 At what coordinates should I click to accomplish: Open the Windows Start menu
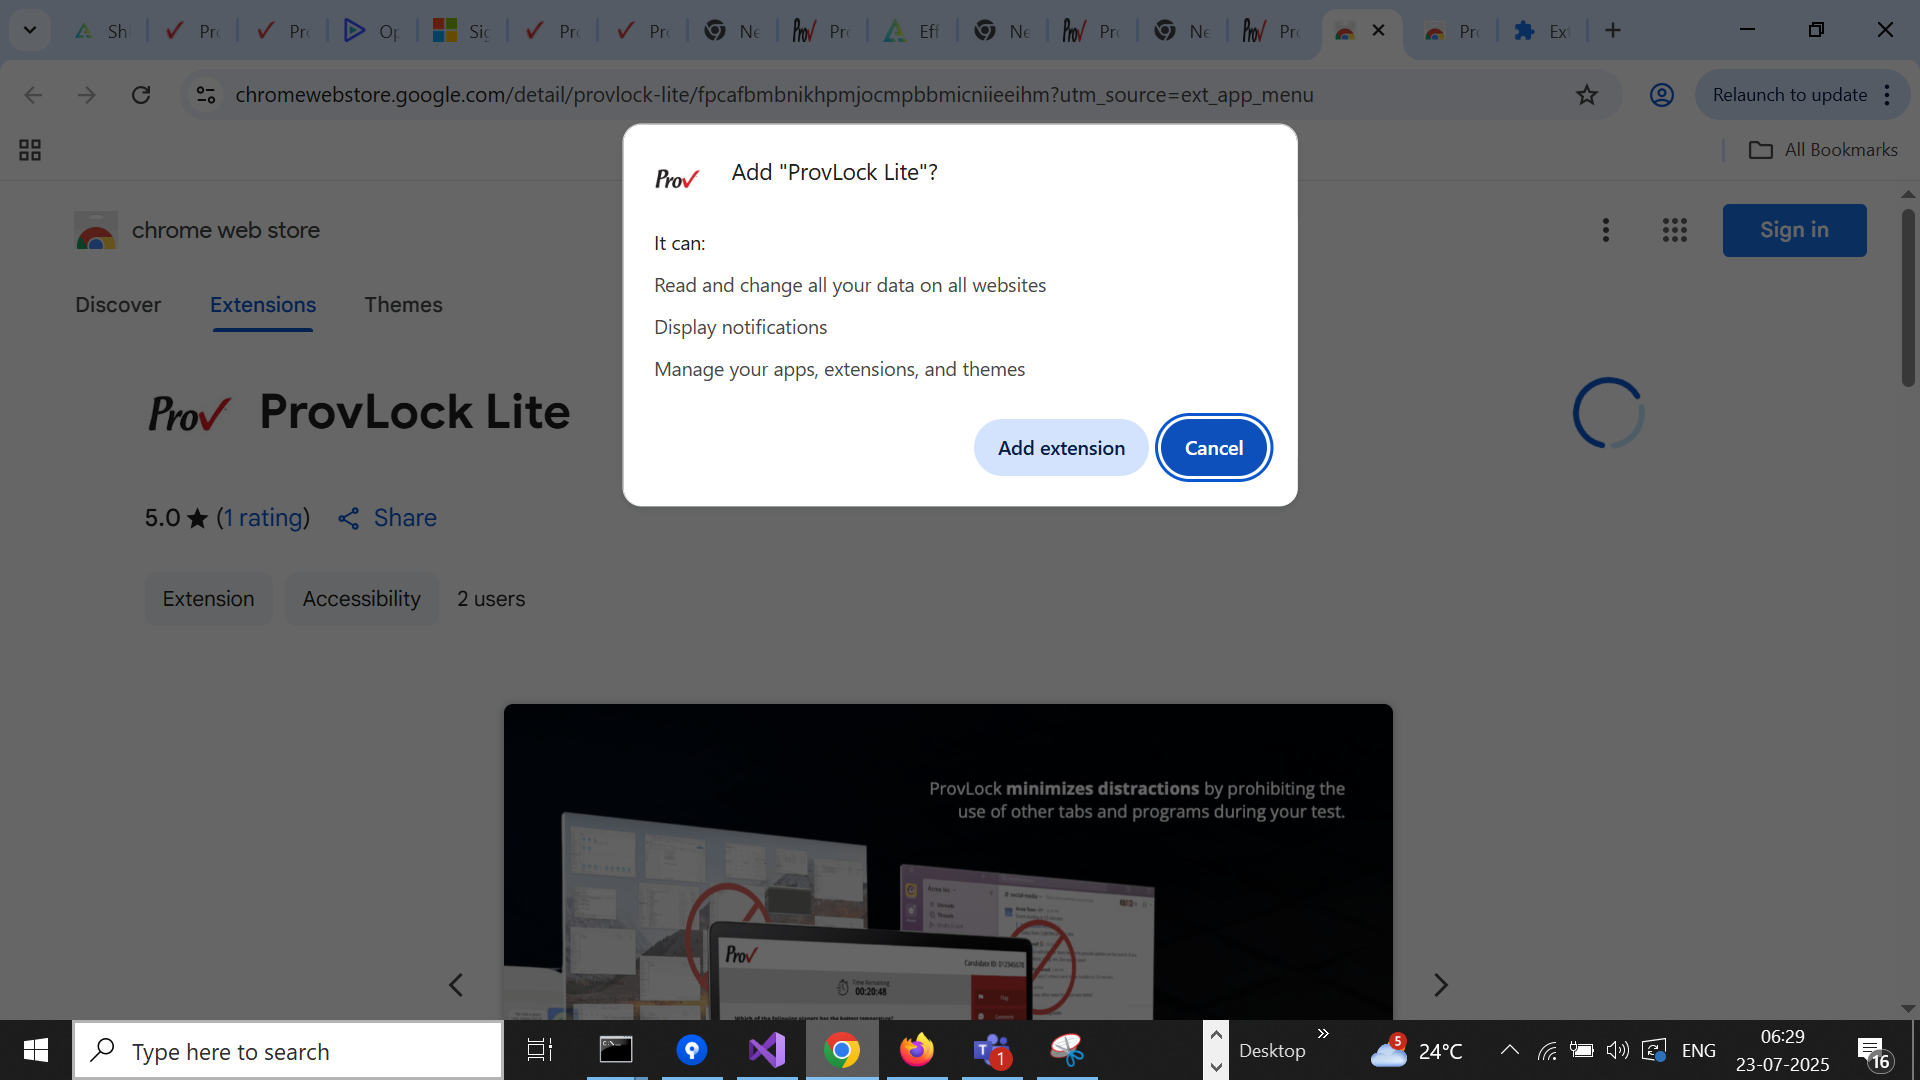pyautogui.click(x=36, y=1050)
